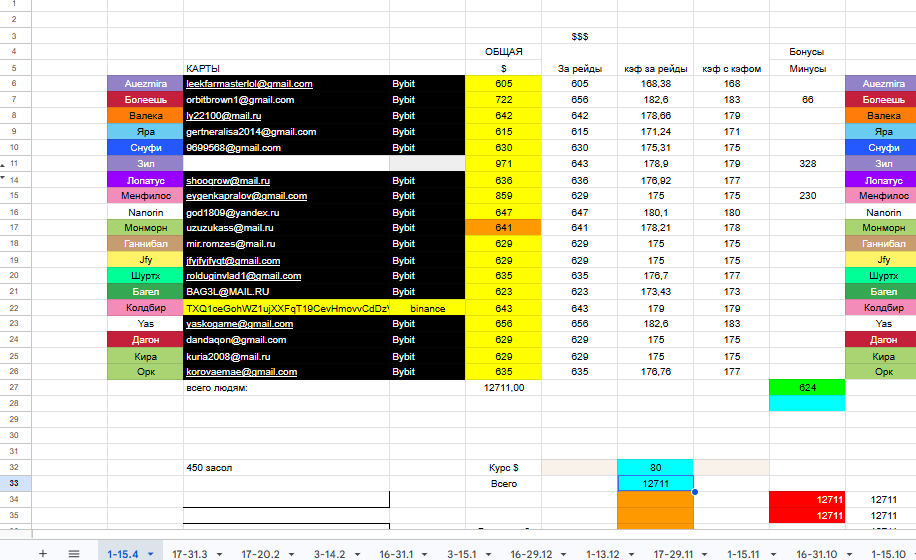Select the 'КАРТЫ' header cell
The width and height of the screenshot is (916, 560).
coord(286,68)
